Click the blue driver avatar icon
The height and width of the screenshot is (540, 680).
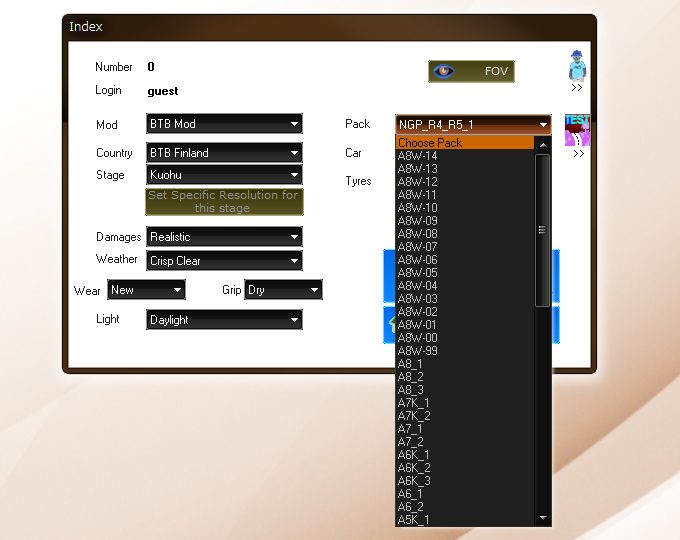tap(577, 65)
